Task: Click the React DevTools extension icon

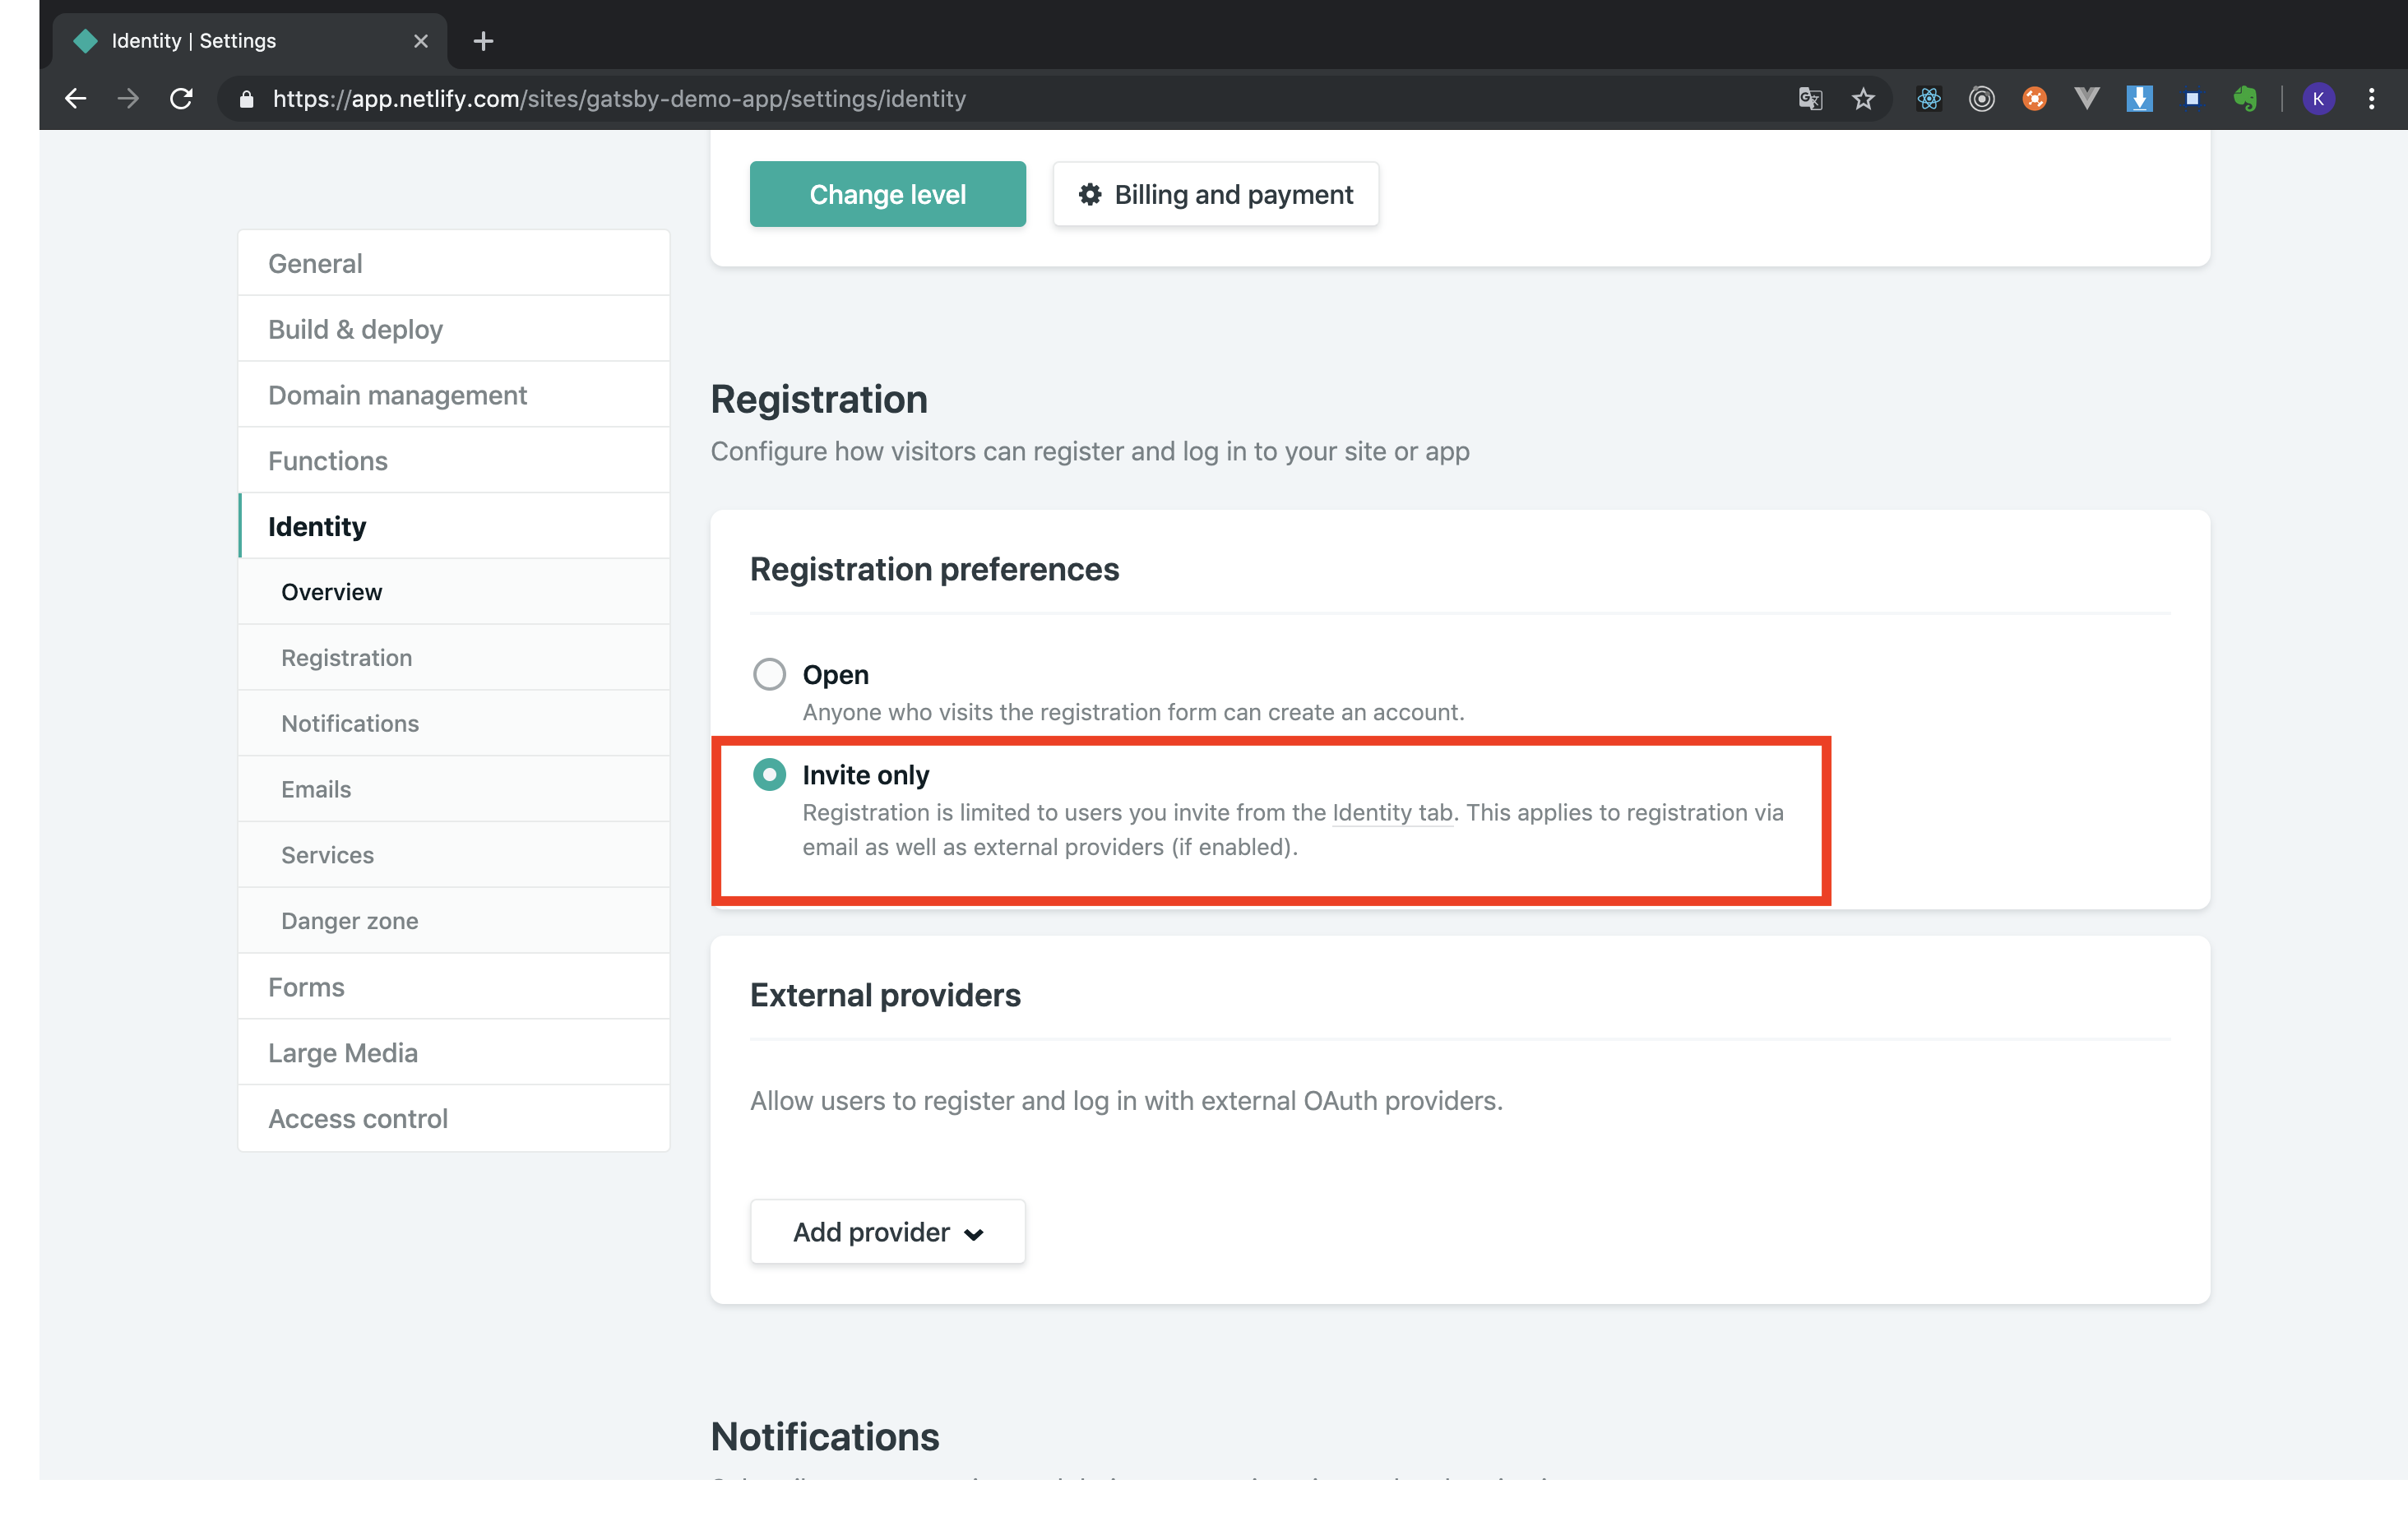Action: coord(1928,98)
